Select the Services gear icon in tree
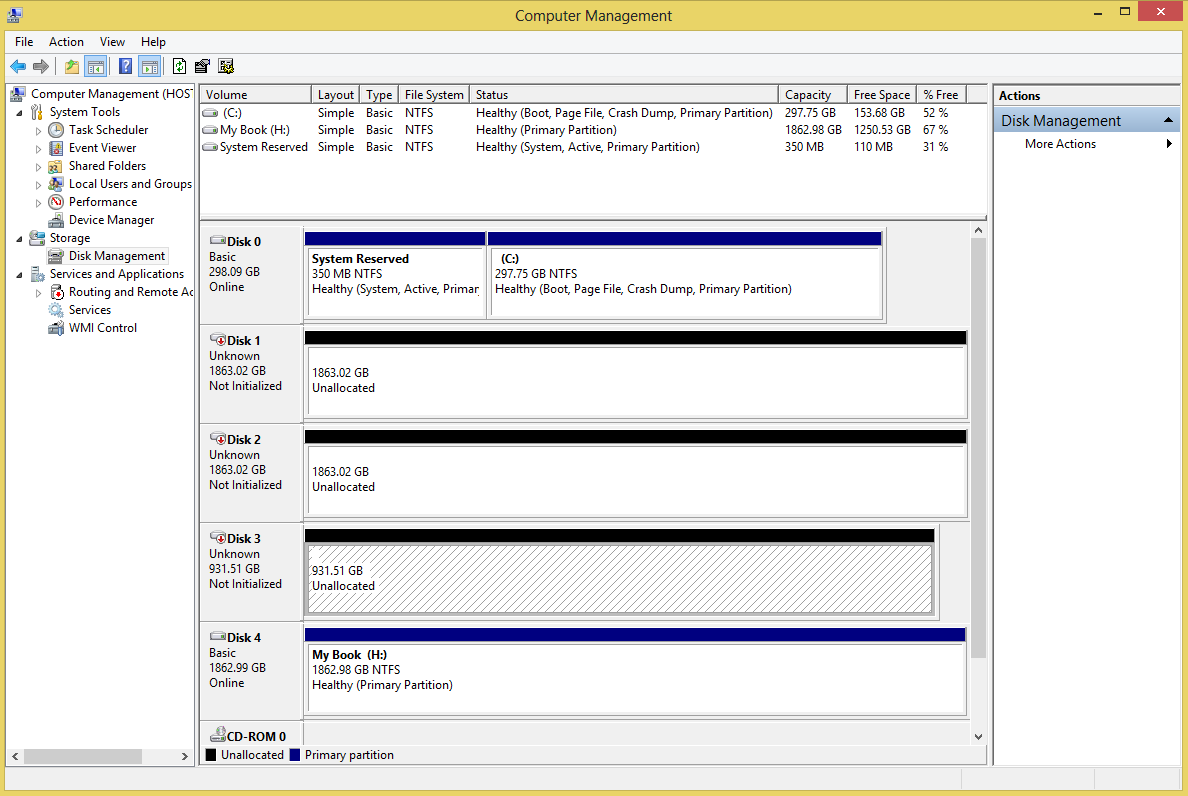This screenshot has width=1188, height=796. 55,310
